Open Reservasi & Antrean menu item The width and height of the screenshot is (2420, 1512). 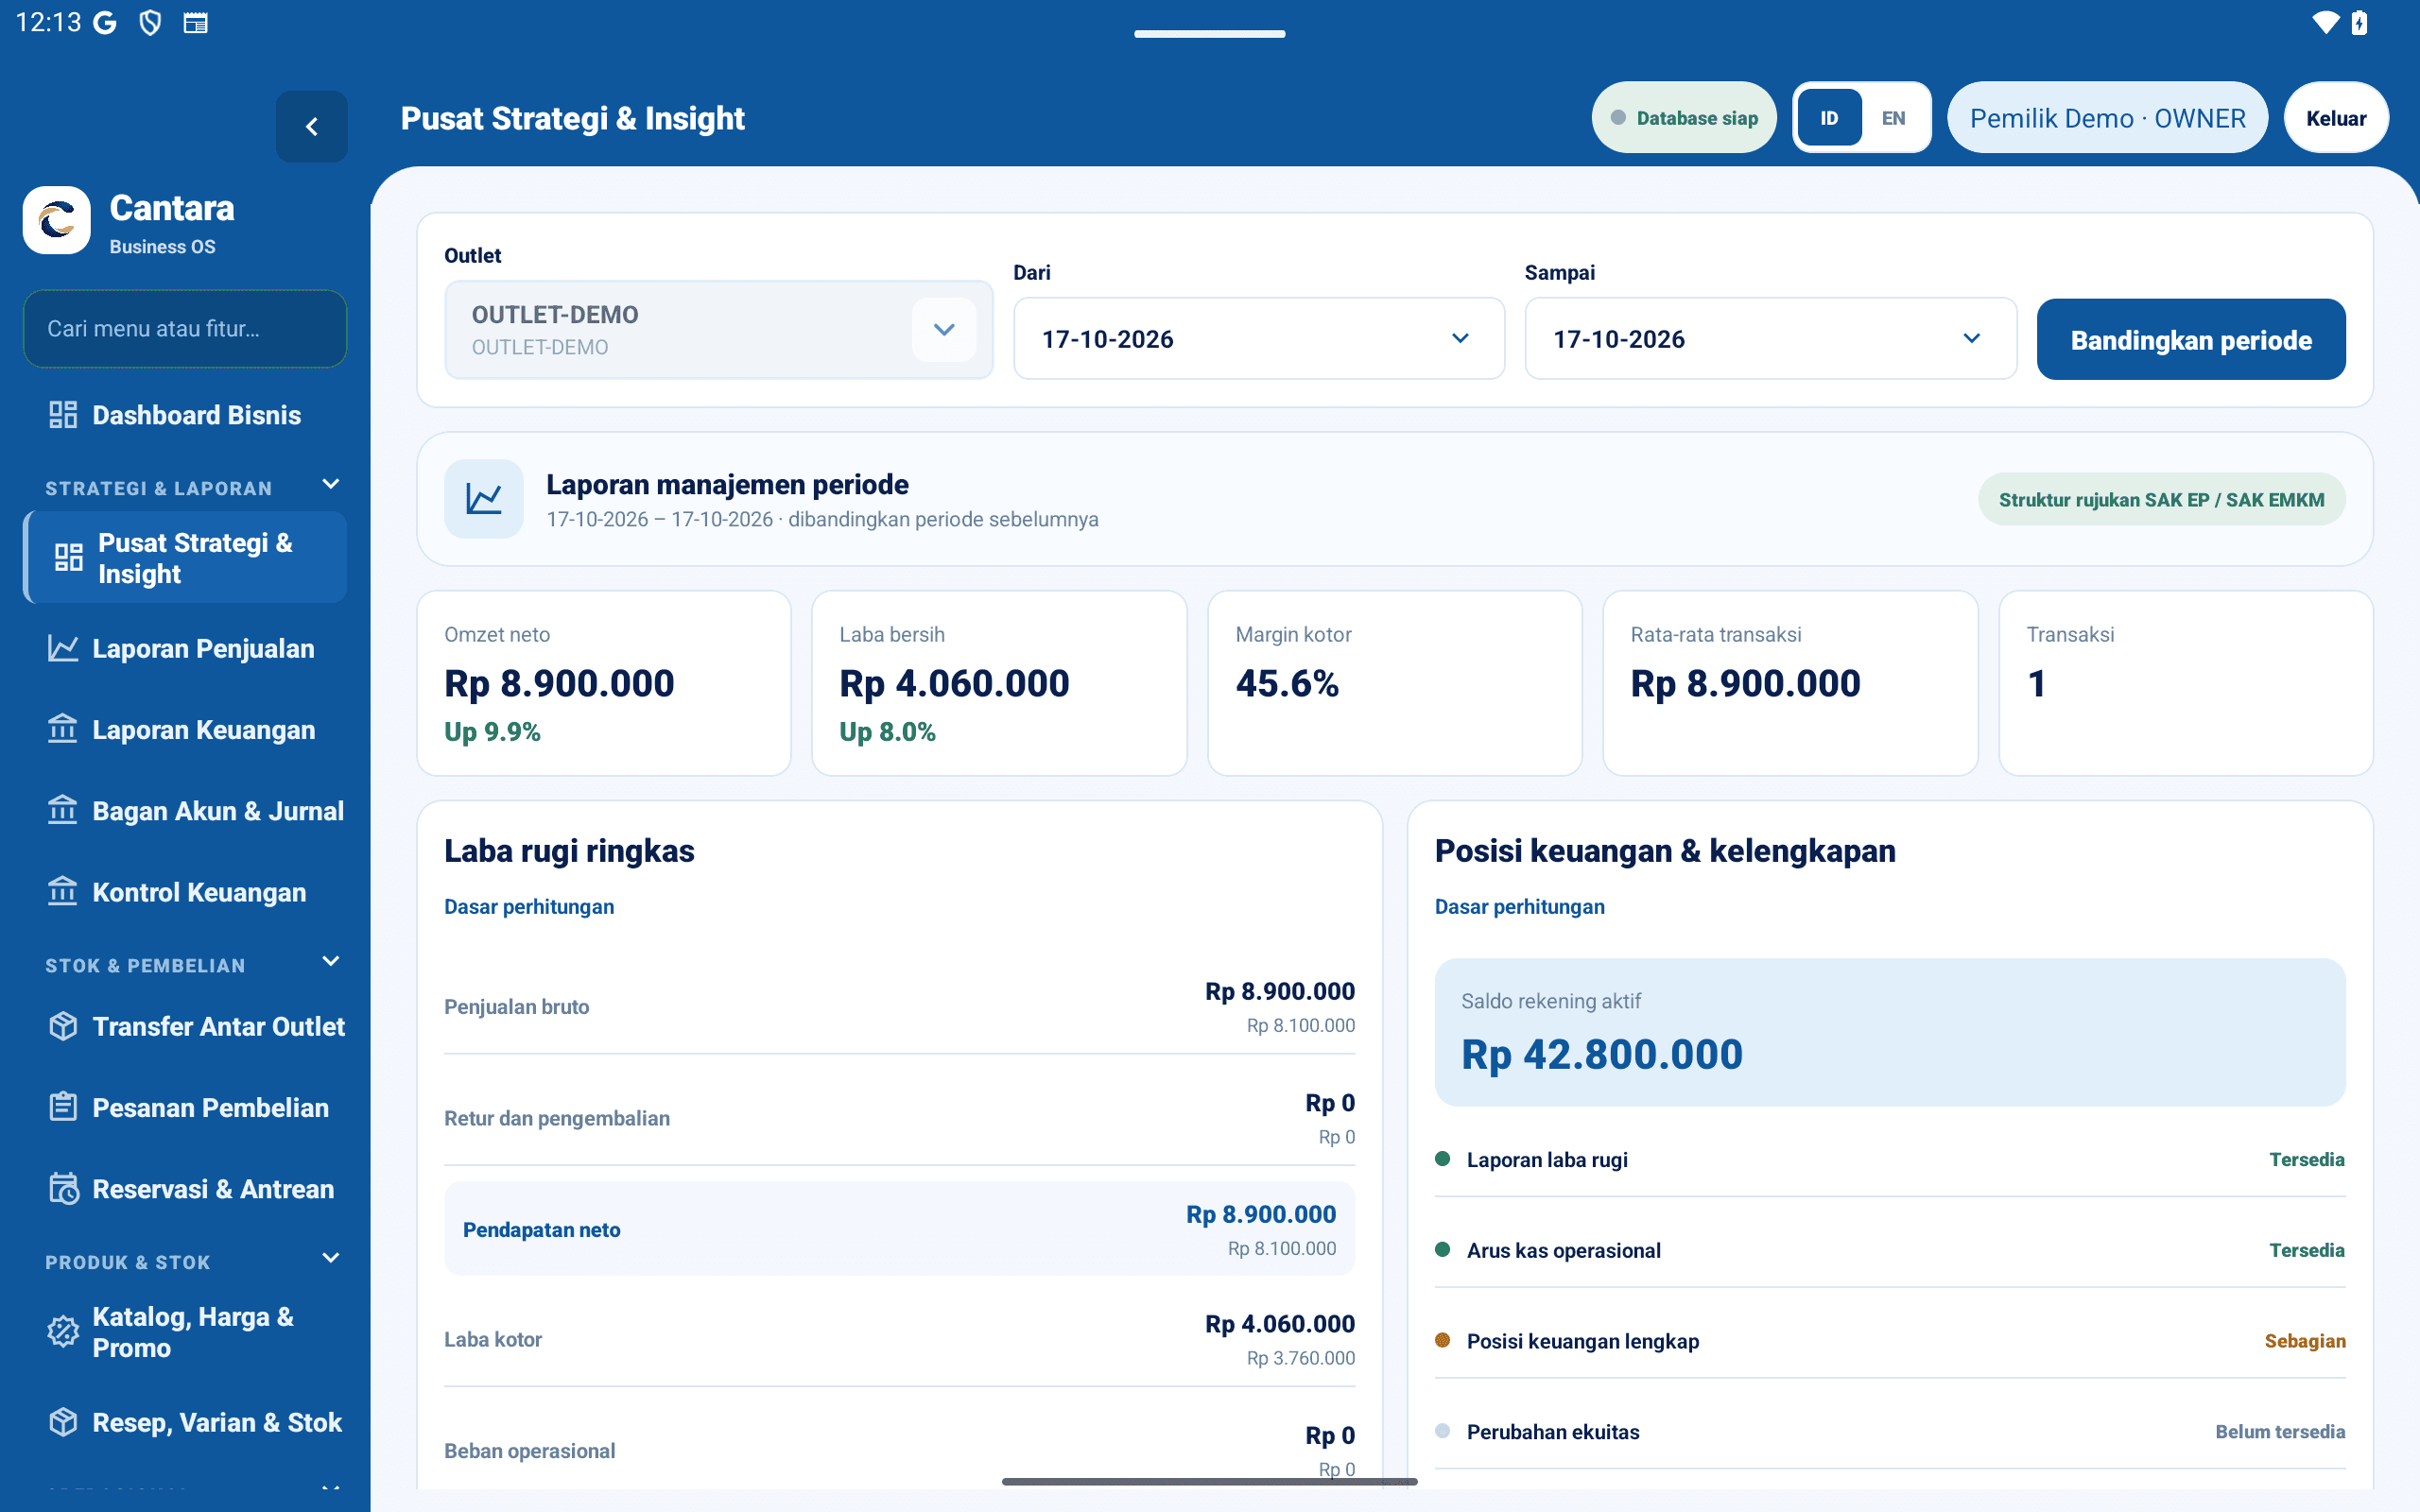coord(185,1189)
